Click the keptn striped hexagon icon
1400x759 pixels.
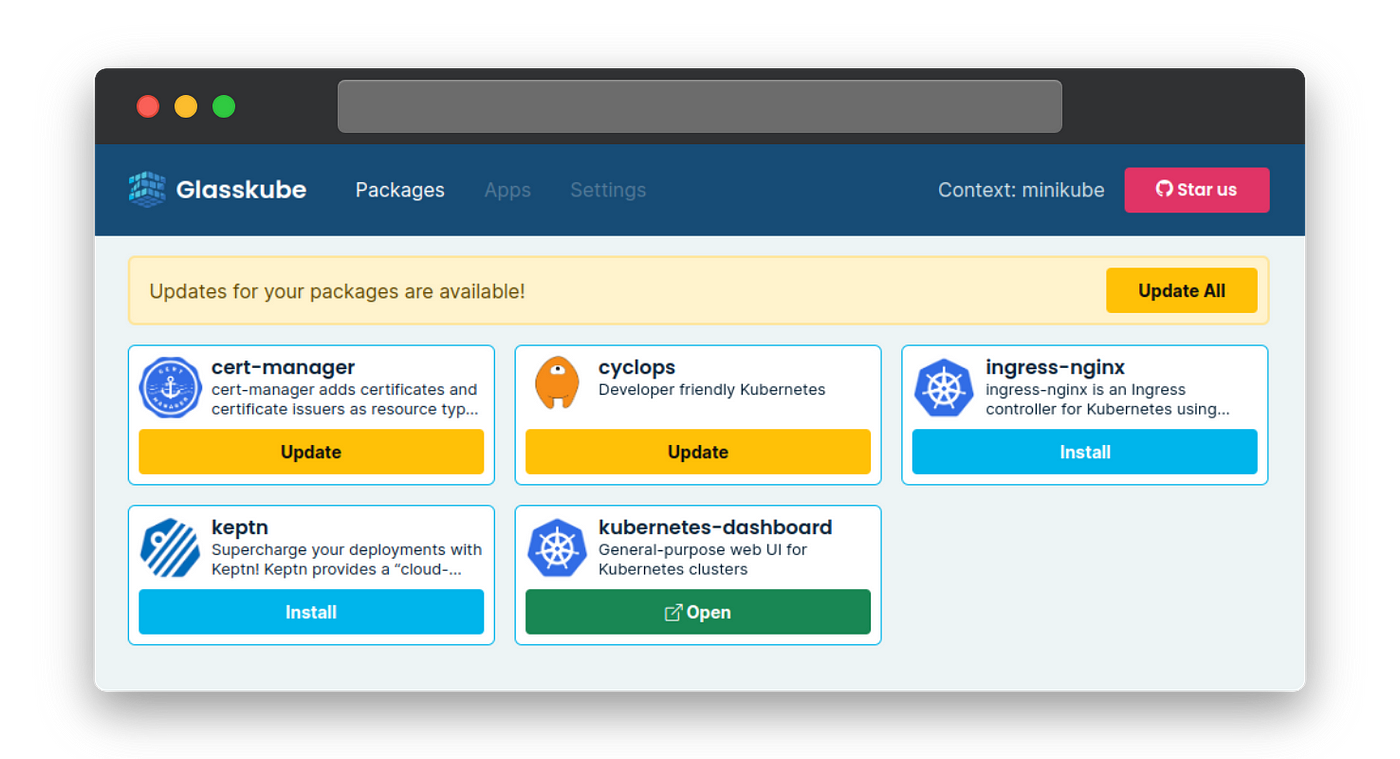pyautogui.click(x=170, y=547)
